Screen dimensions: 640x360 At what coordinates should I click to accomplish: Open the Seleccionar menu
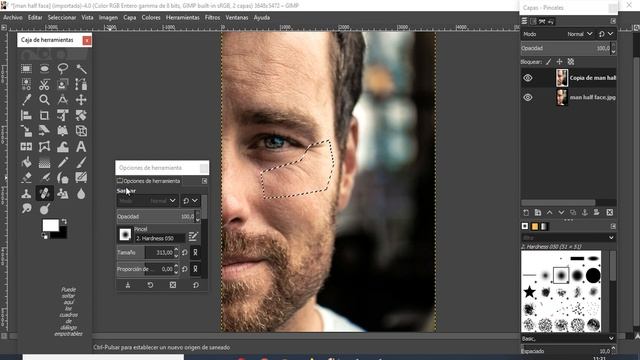pos(62,18)
